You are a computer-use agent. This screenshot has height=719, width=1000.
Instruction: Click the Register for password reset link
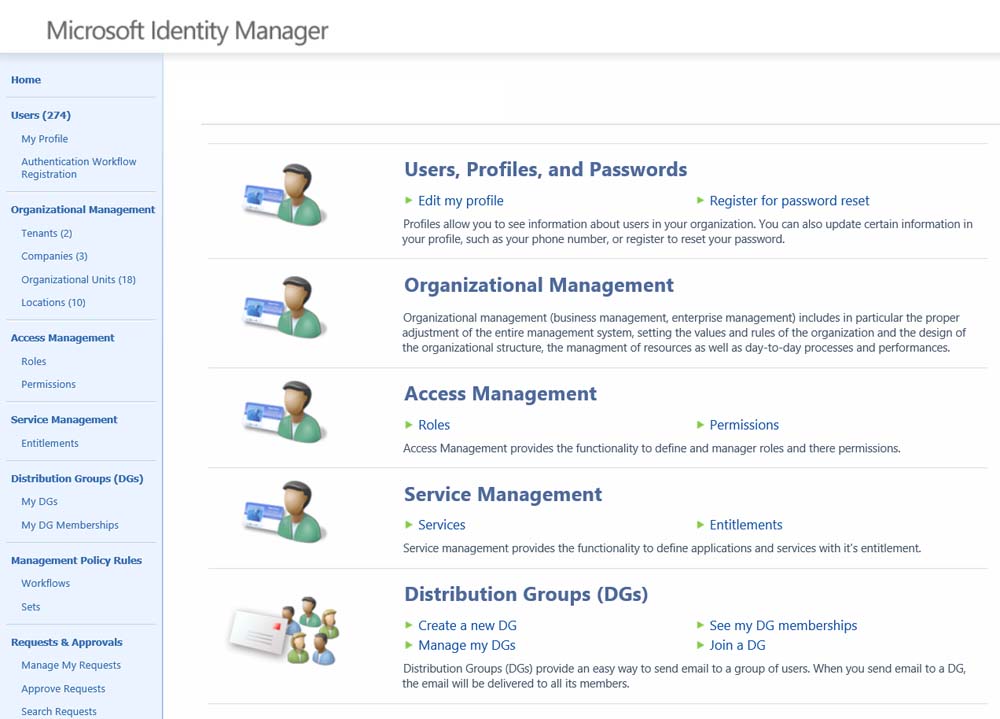point(790,201)
